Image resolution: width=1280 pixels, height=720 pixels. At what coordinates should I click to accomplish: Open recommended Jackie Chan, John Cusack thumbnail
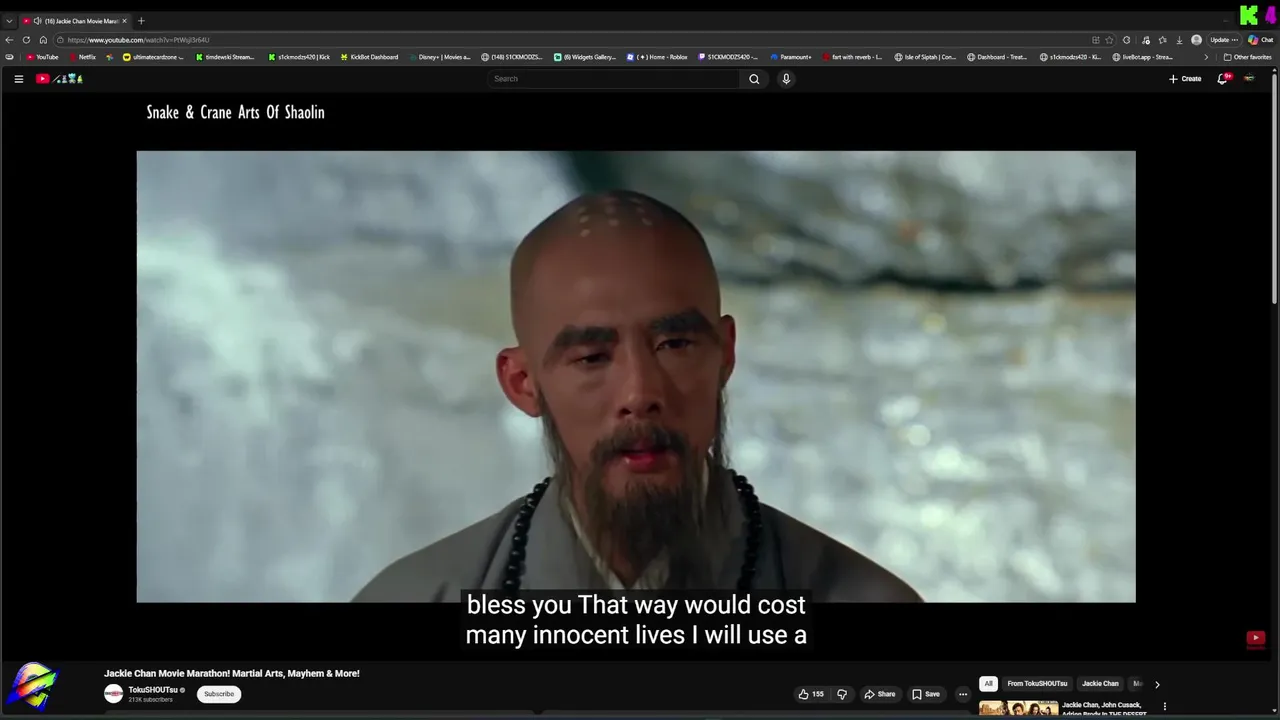1018,709
